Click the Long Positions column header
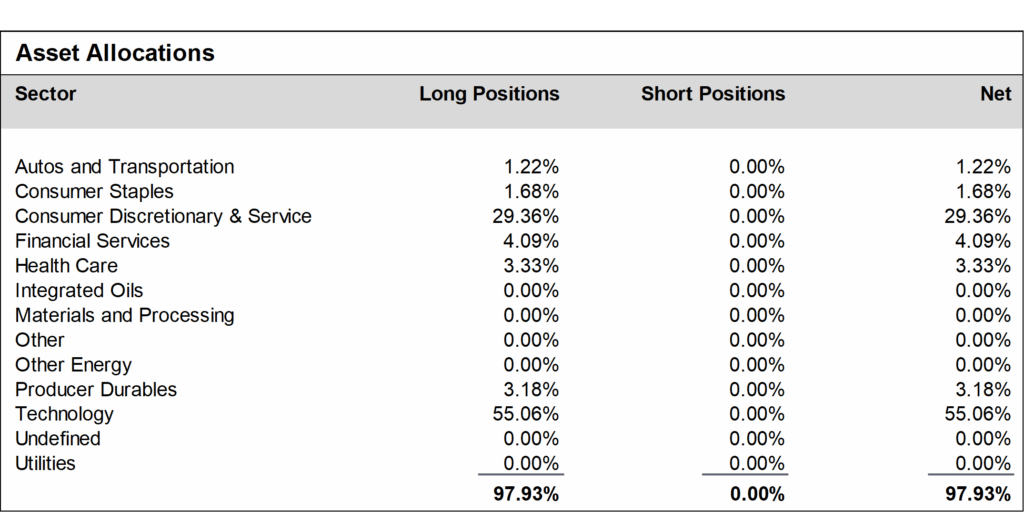The width and height of the screenshot is (1024, 512). (x=489, y=94)
